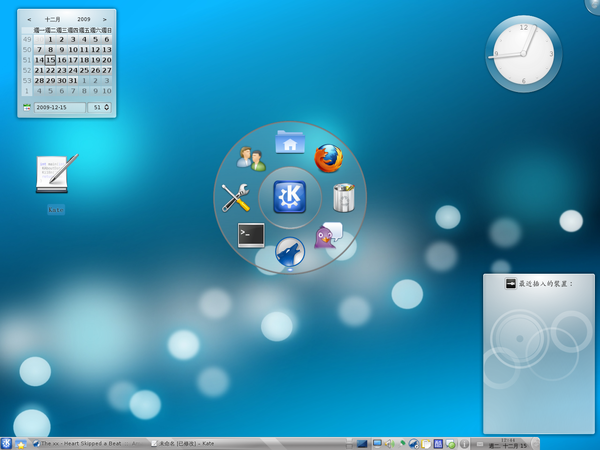Click the device notifier header text

pyautogui.click(x=545, y=284)
